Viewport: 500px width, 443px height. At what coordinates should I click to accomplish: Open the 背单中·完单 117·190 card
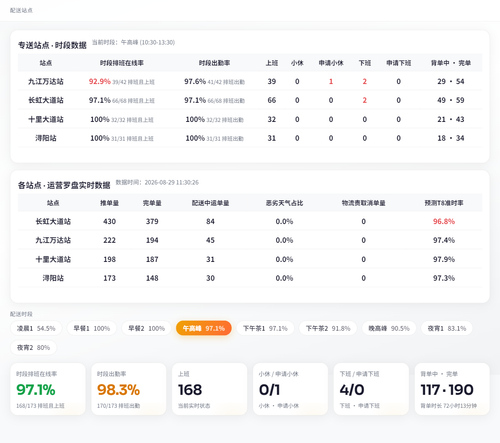click(x=452, y=389)
